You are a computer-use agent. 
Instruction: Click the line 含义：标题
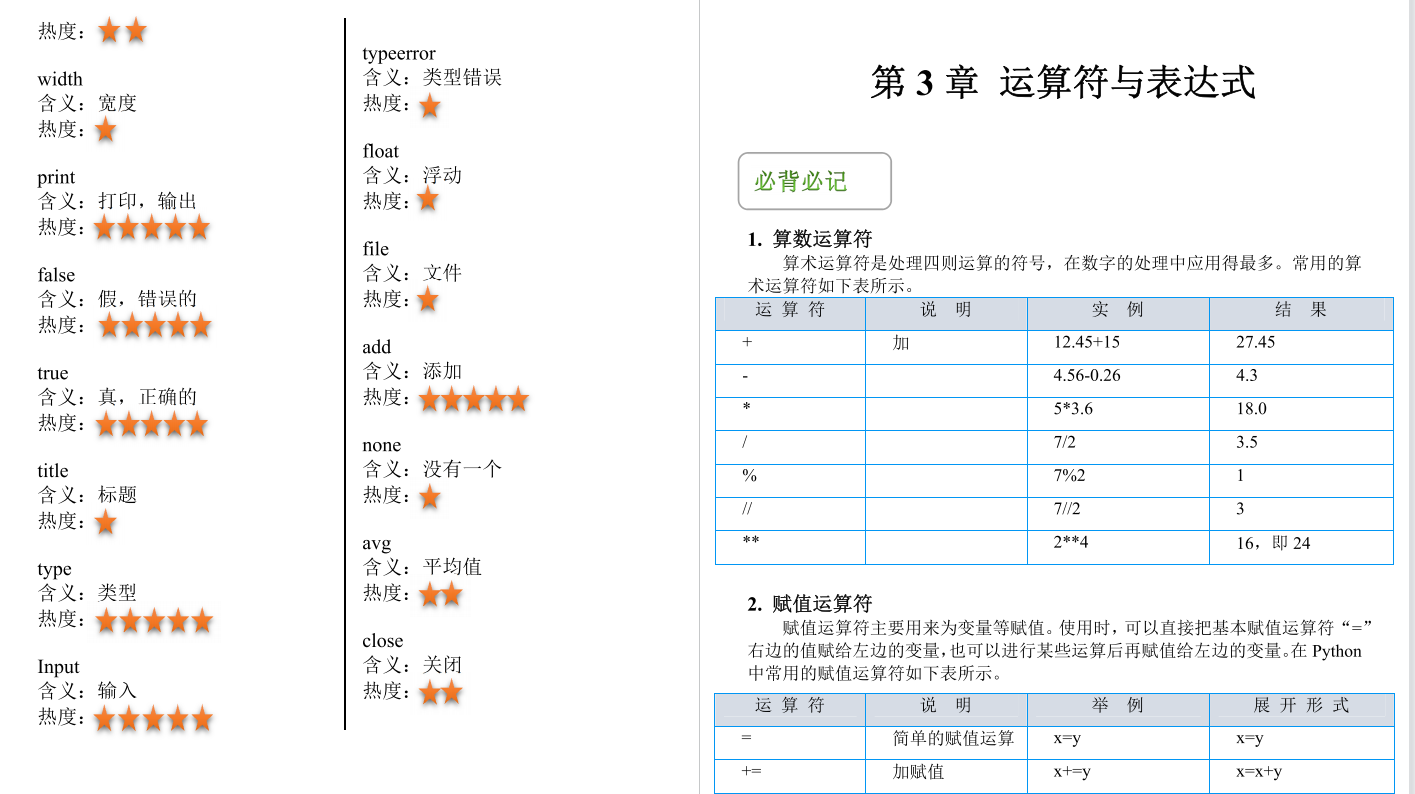pyautogui.click(x=87, y=494)
